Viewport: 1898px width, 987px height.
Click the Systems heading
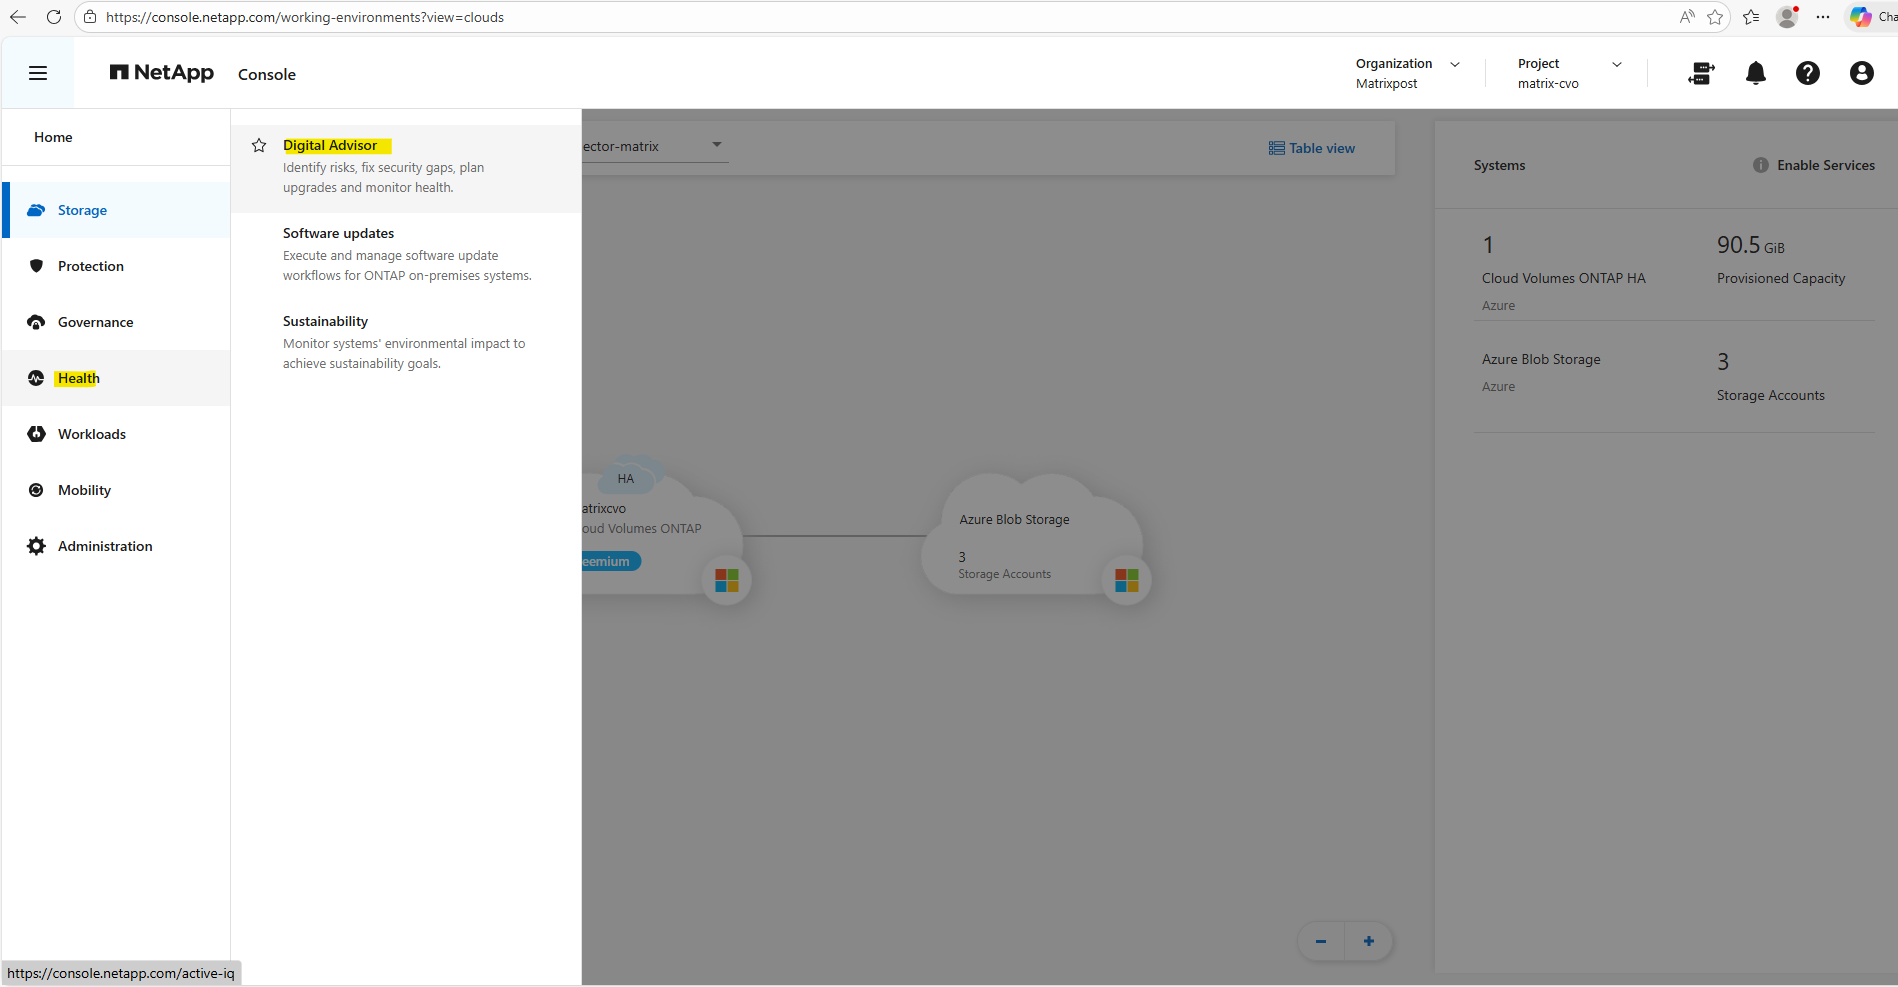(x=1499, y=165)
